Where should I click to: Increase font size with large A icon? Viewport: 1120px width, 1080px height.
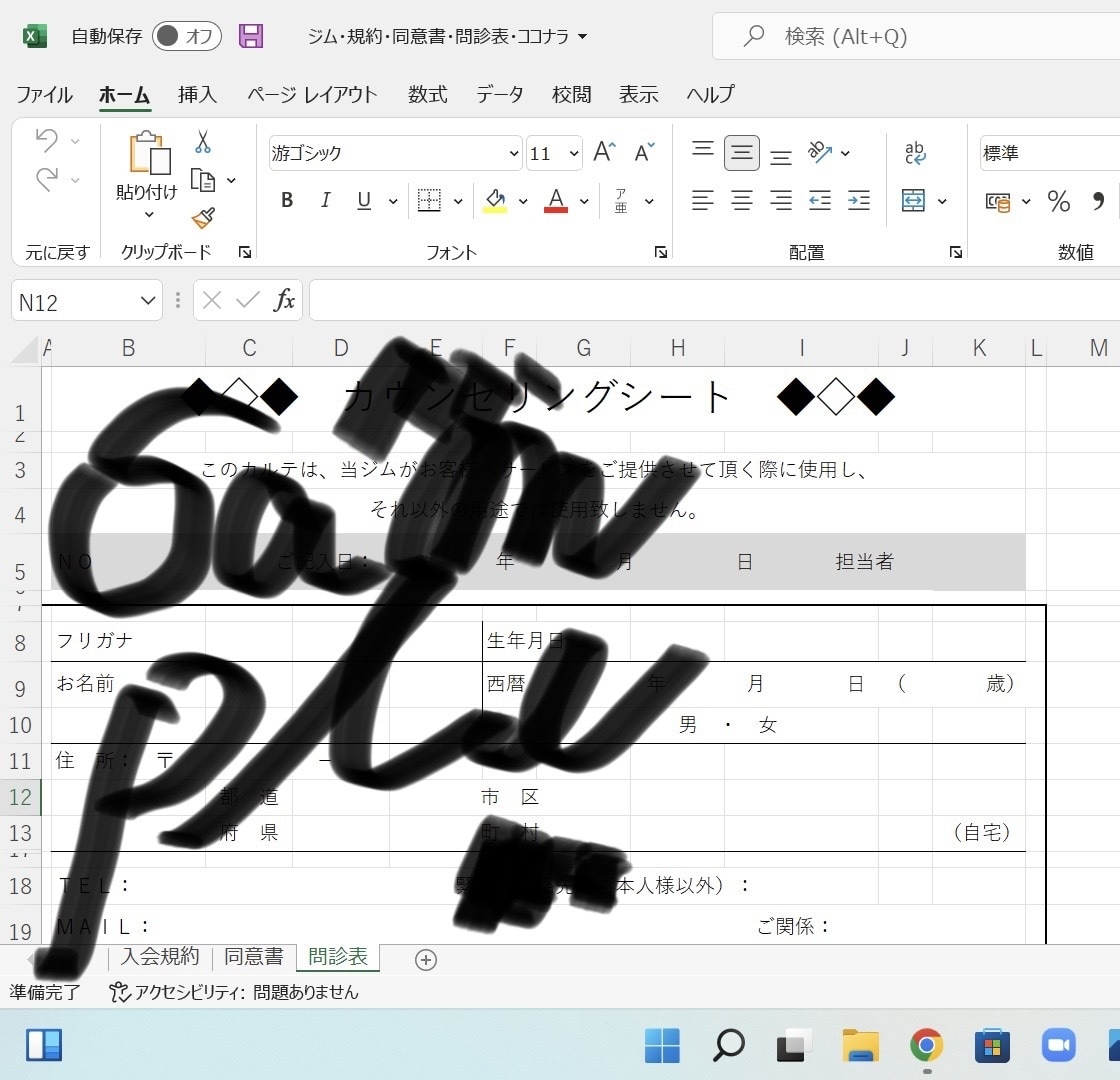click(x=604, y=151)
